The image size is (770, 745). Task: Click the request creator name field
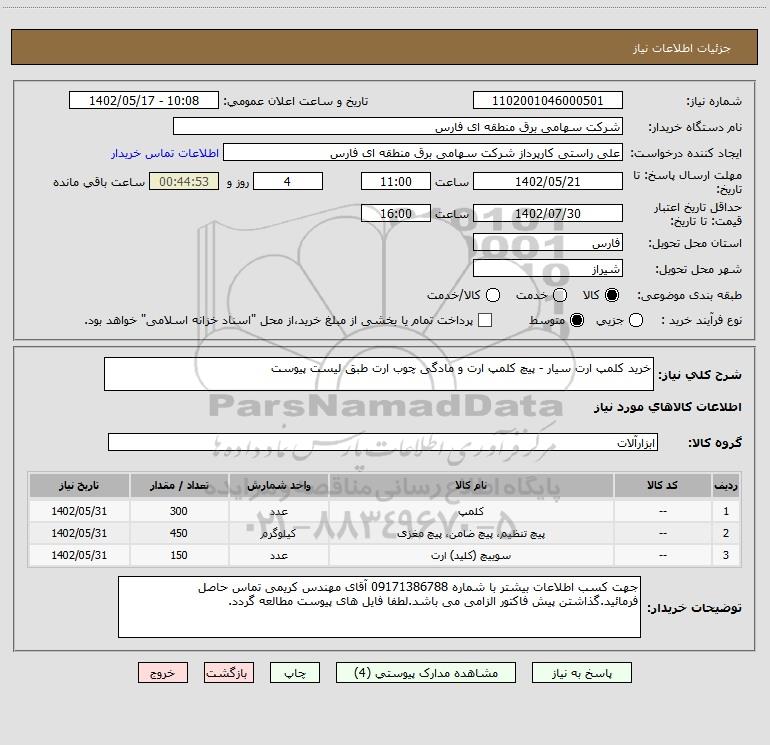[x=423, y=152]
